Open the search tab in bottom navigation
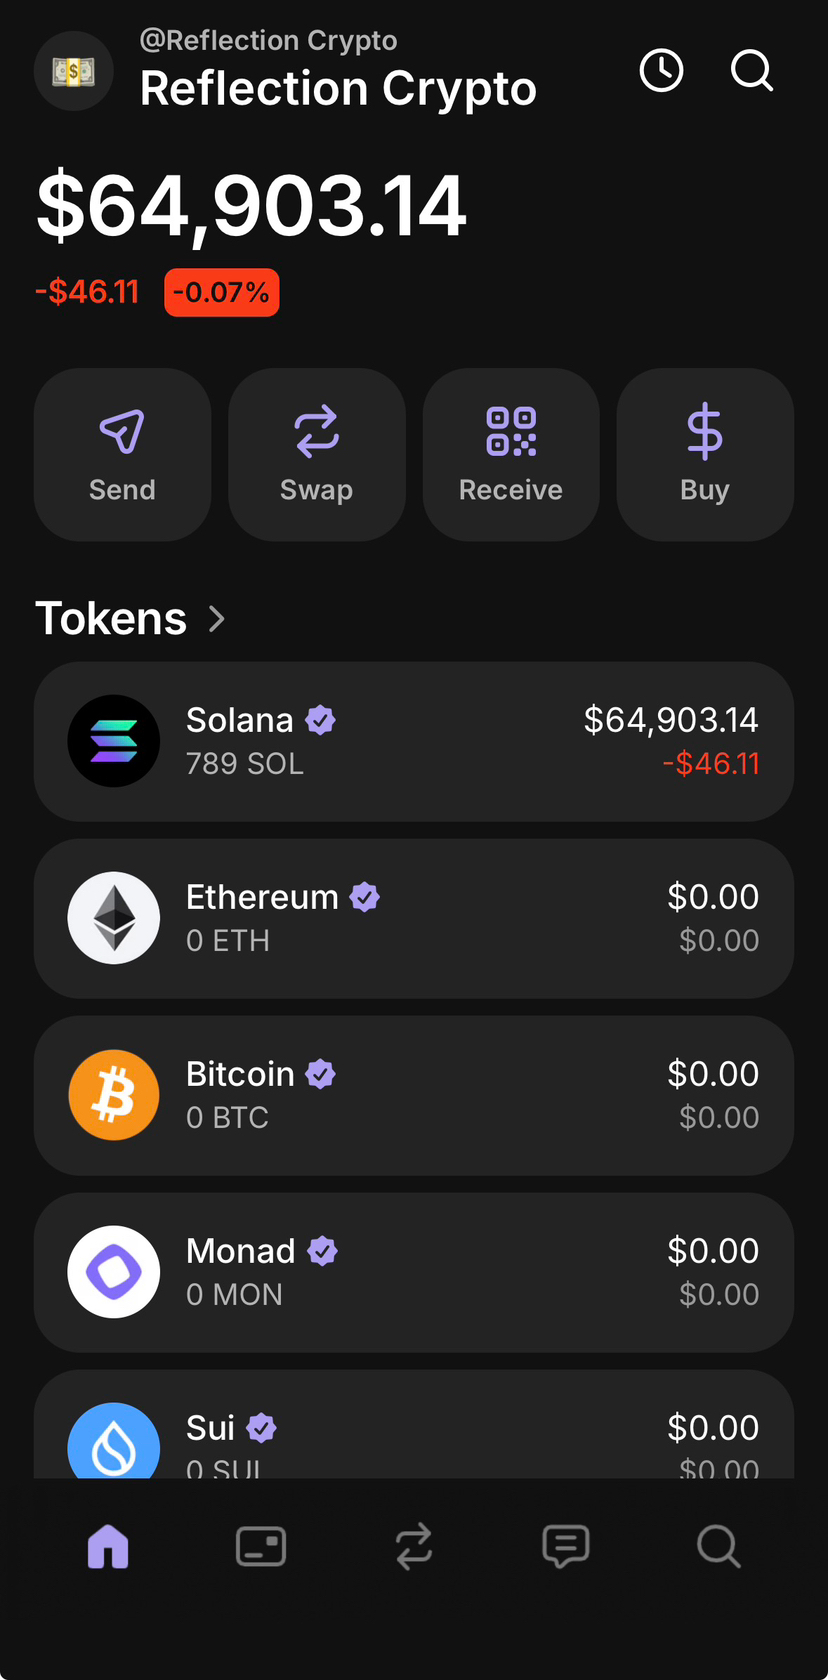This screenshot has height=1680, width=828. pyautogui.click(x=718, y=1546)
